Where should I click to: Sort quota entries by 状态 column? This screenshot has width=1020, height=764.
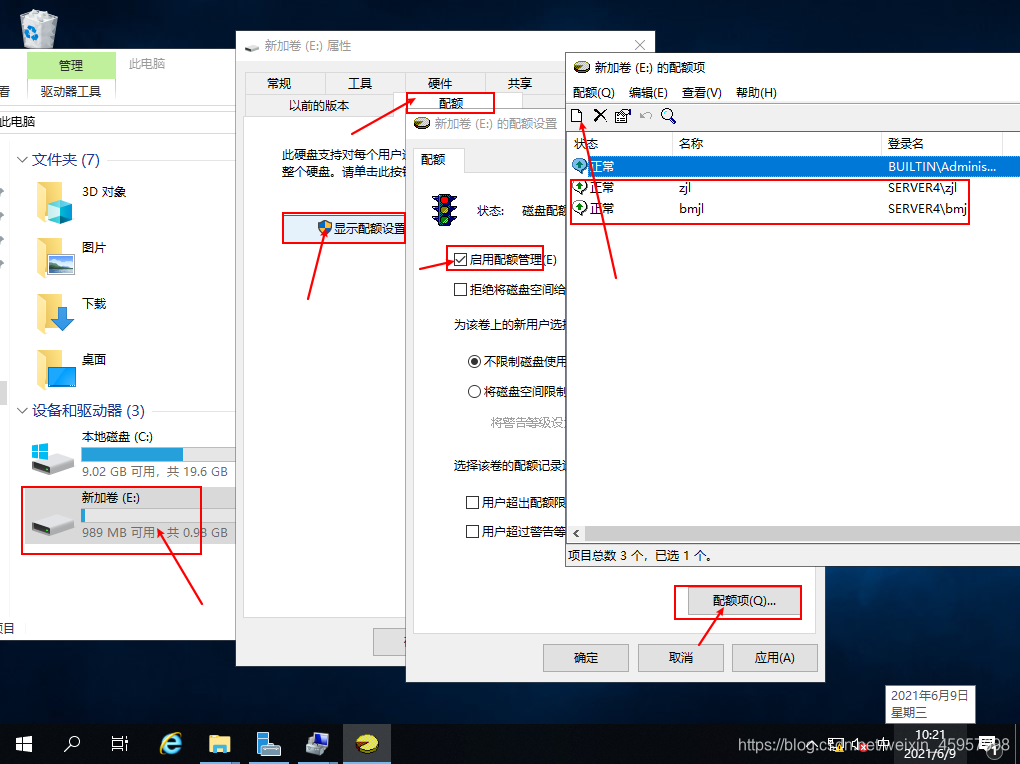coord(620,143)
